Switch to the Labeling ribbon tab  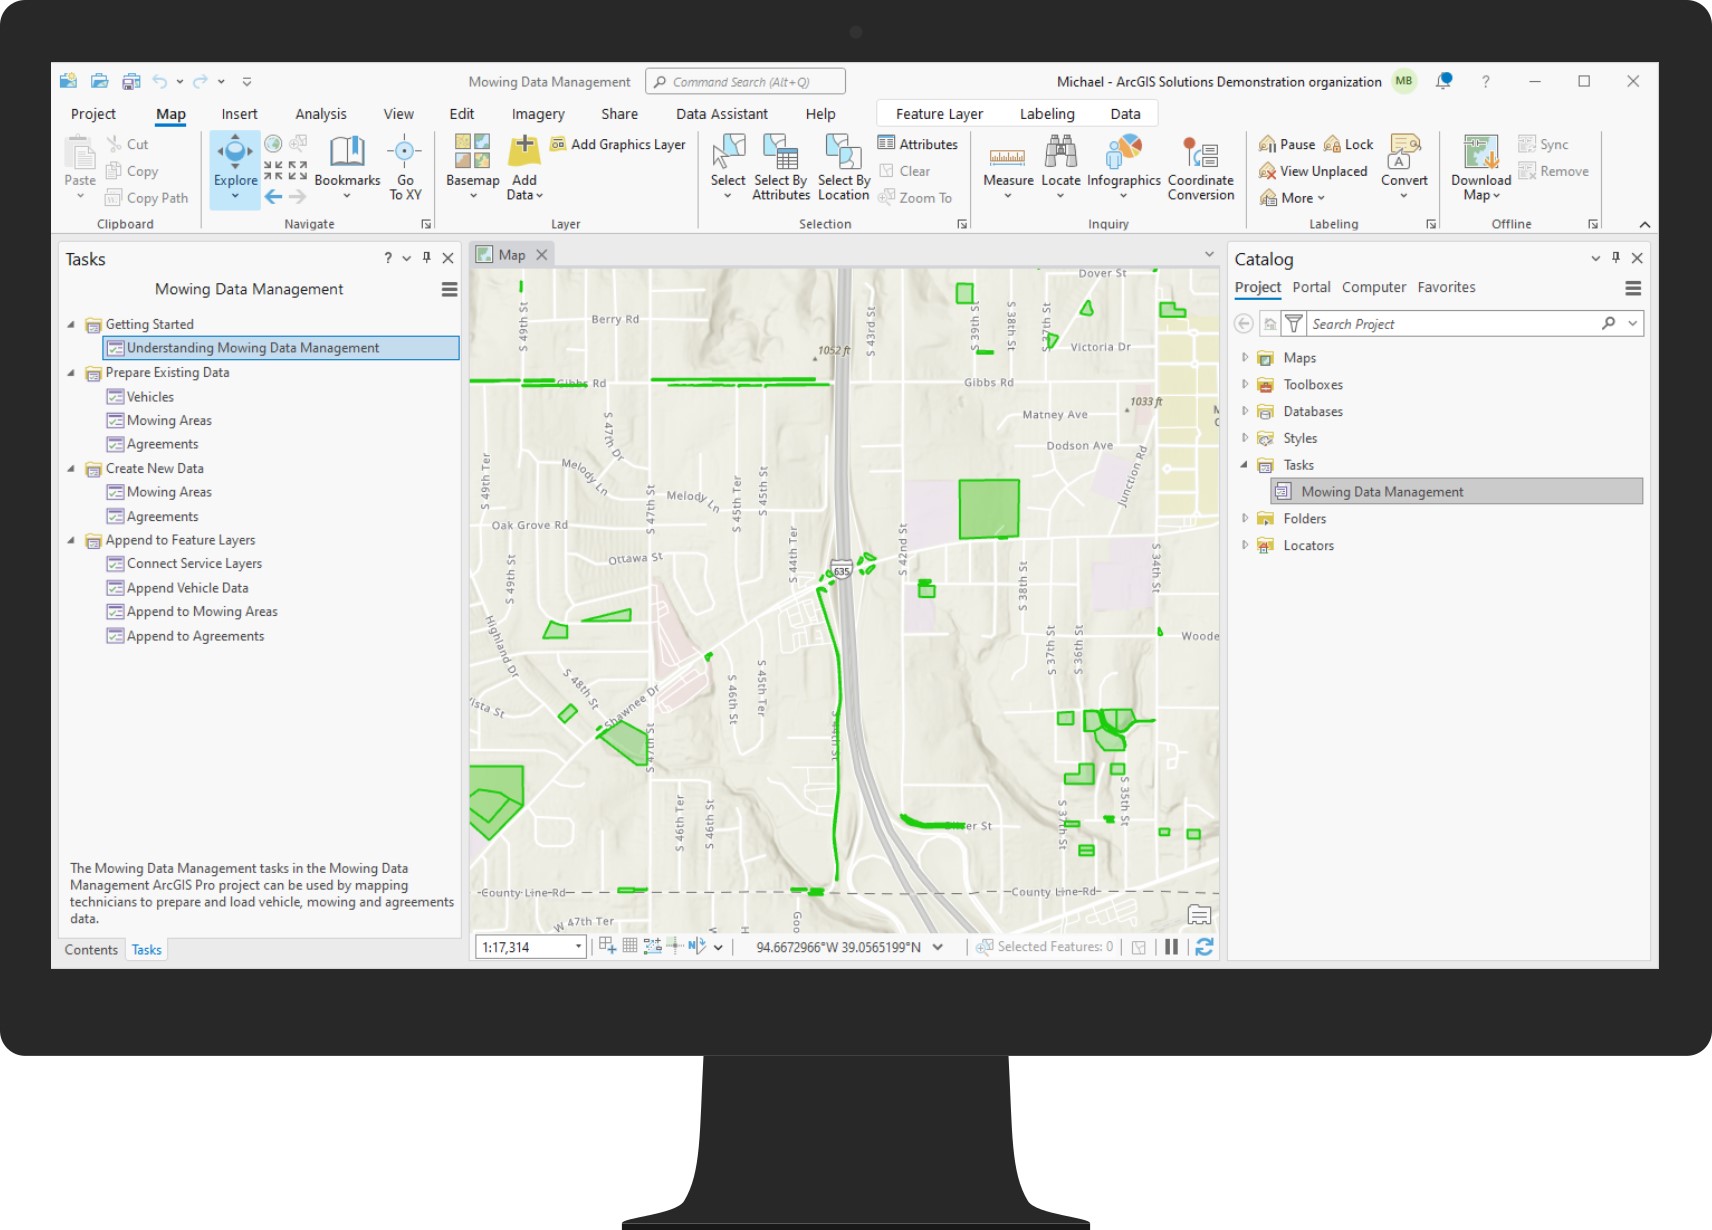tap(1047, 114)
